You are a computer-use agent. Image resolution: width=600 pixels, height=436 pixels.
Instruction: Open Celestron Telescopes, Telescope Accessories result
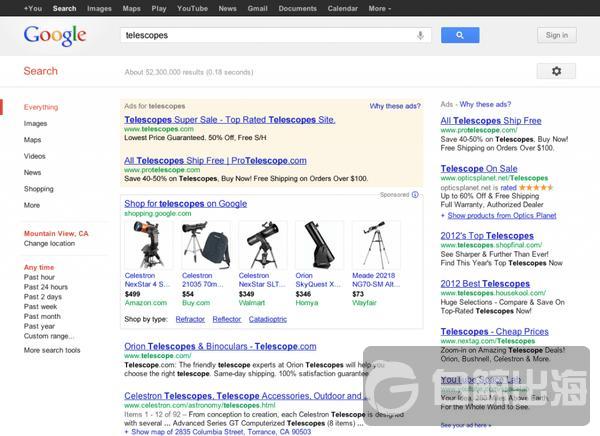pos(245,395)
